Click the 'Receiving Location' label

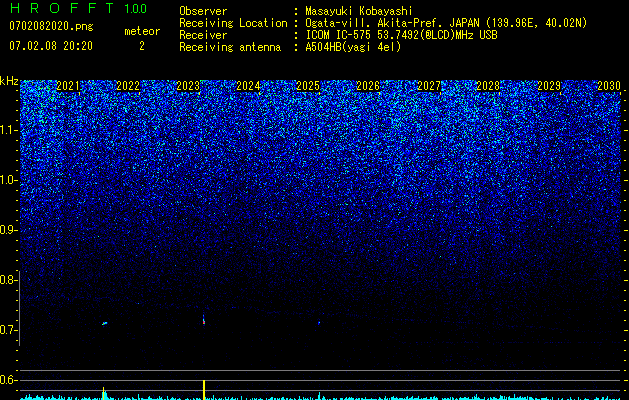tap(233, 23)
